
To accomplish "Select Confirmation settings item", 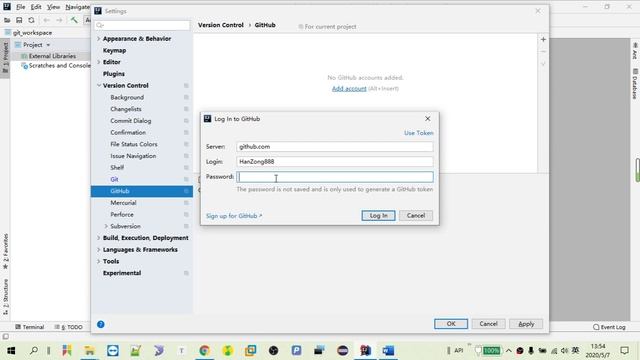I will (128, 133).
